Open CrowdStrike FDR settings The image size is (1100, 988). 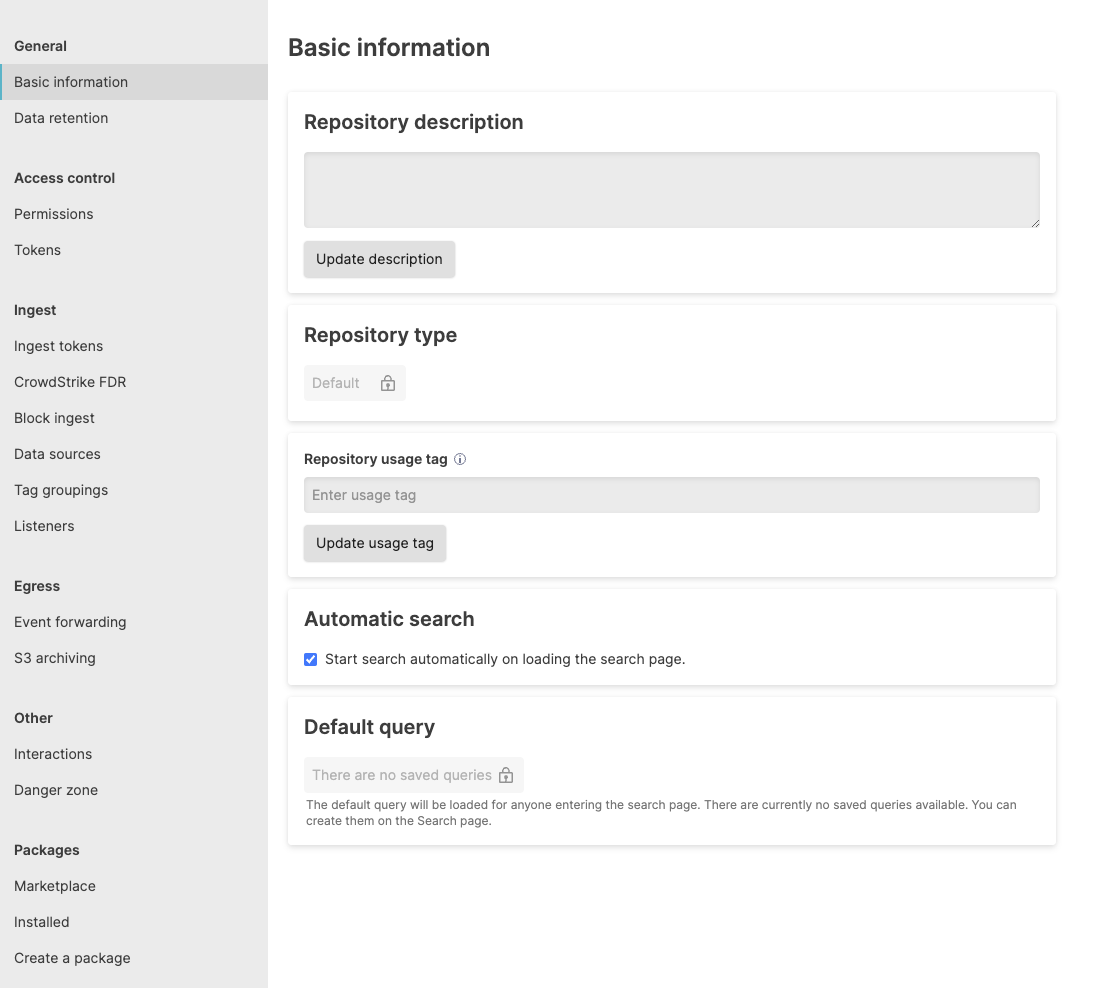pyautogui.click(x=70, y=382)
